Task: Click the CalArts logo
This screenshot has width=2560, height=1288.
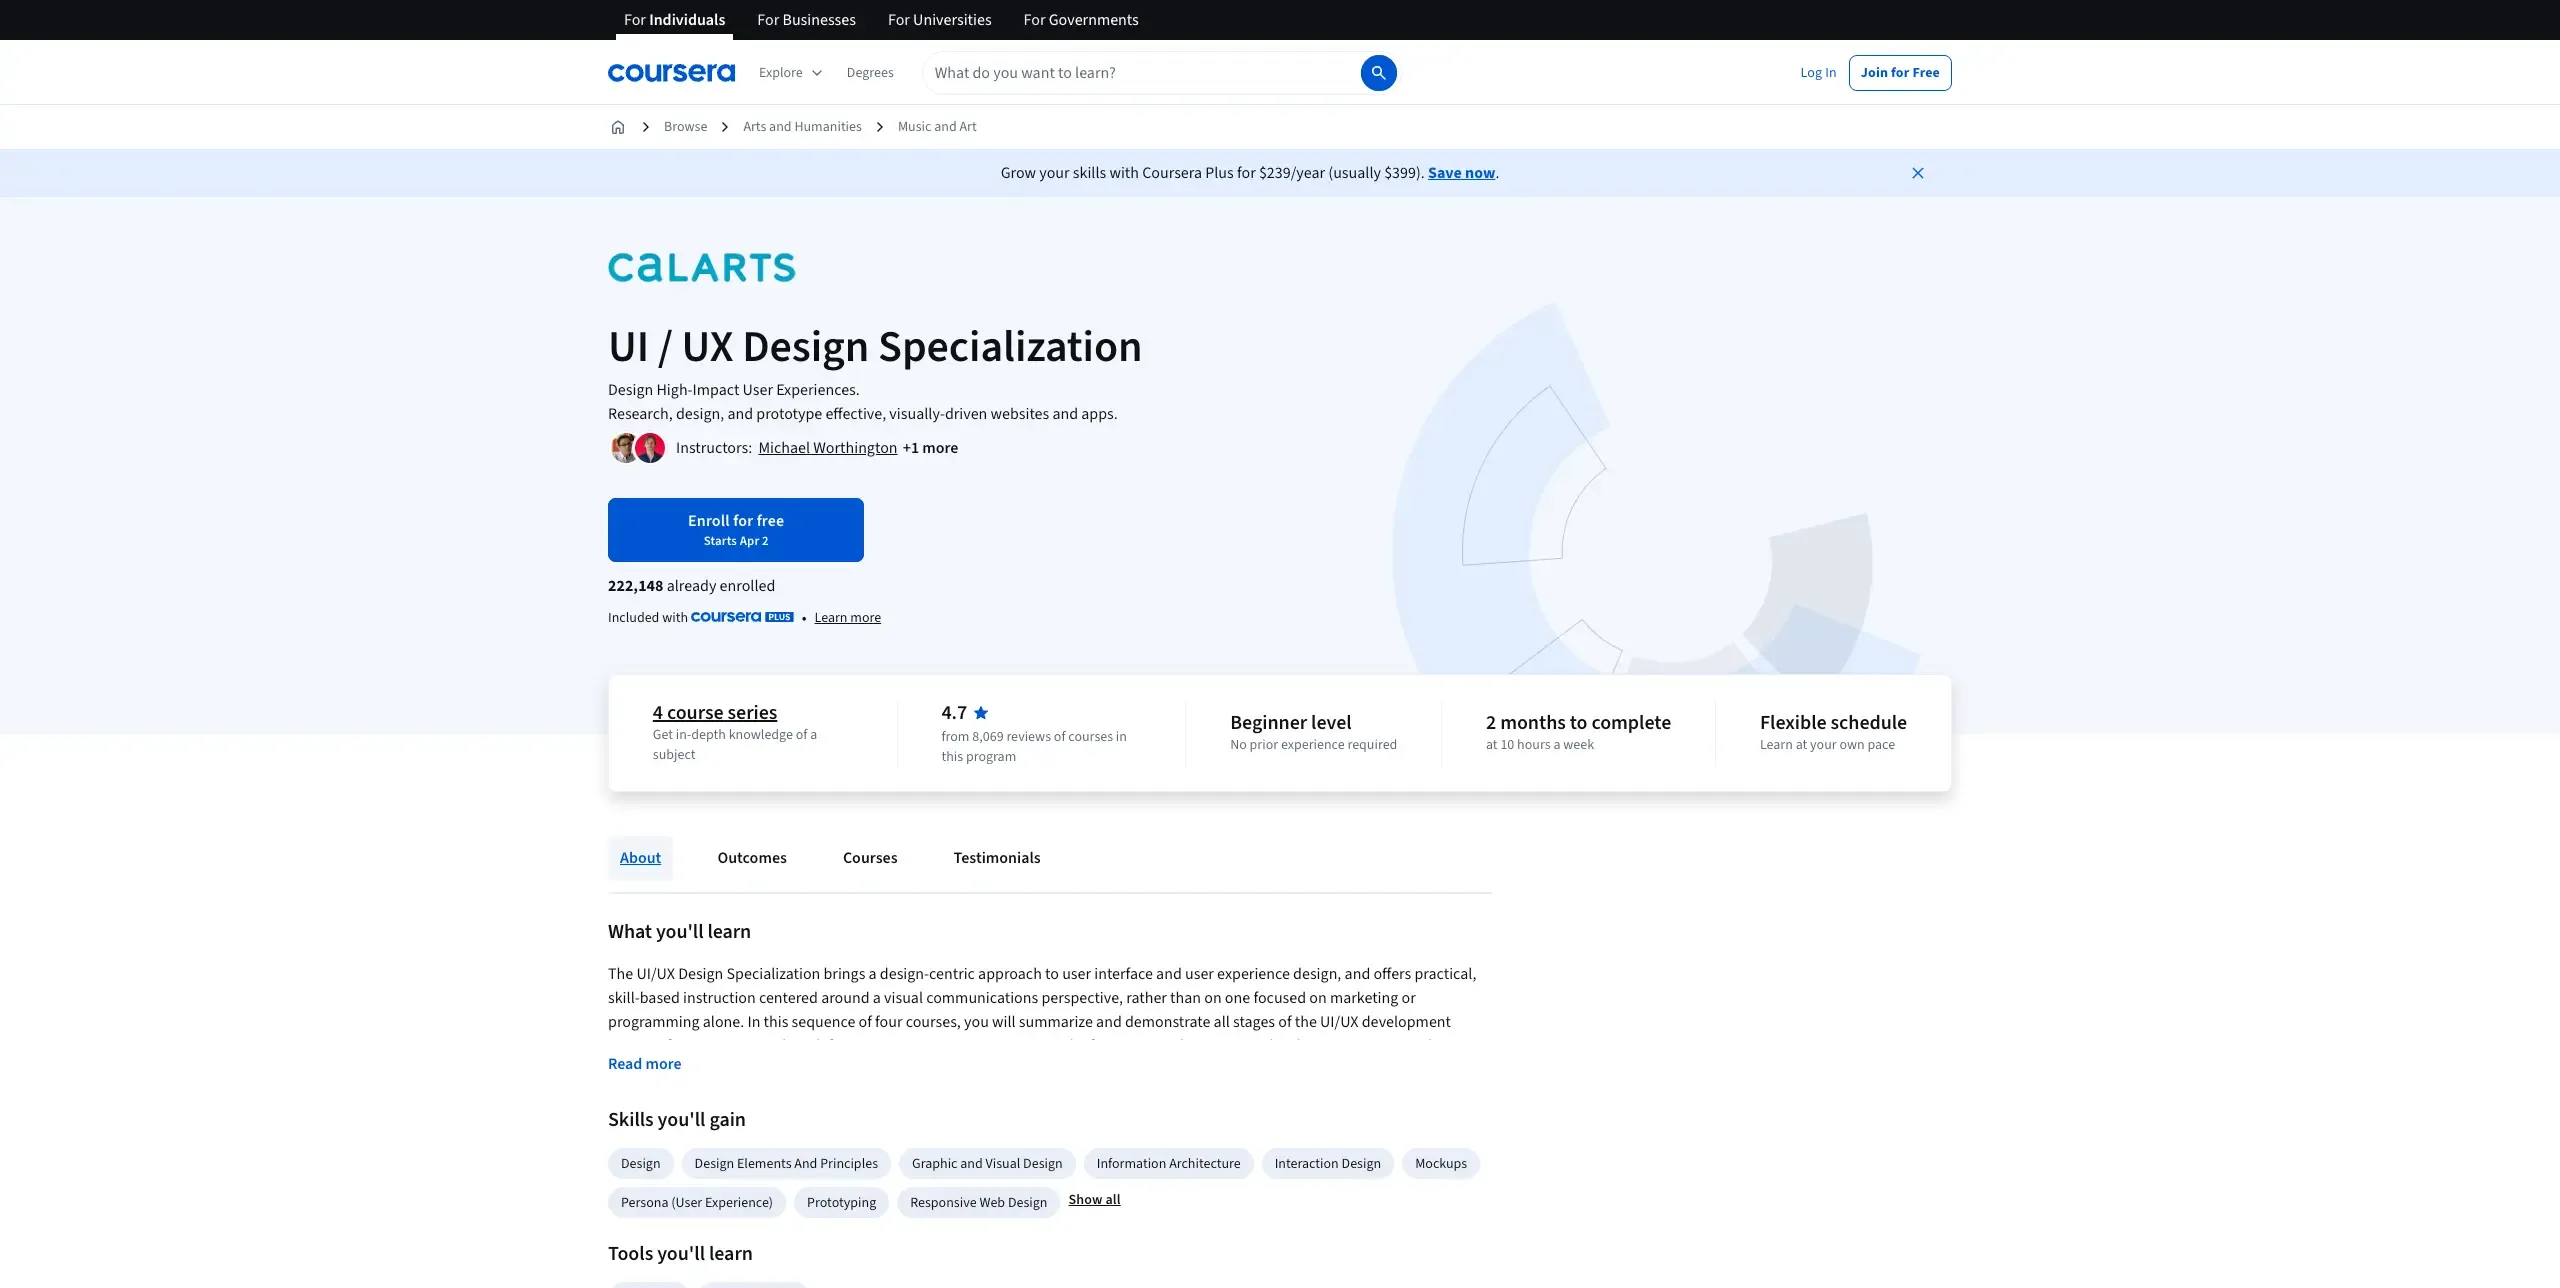Action: [x=701, y=267]
